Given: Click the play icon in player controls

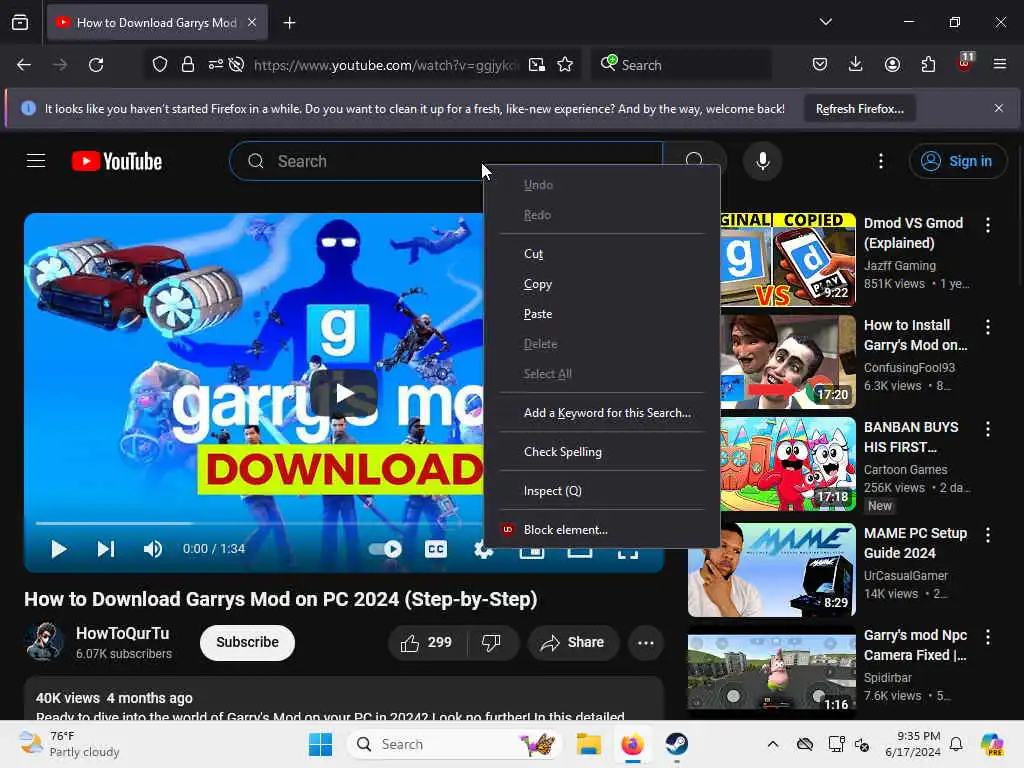Looking at the screenshot, I should (x=59, y=549).
